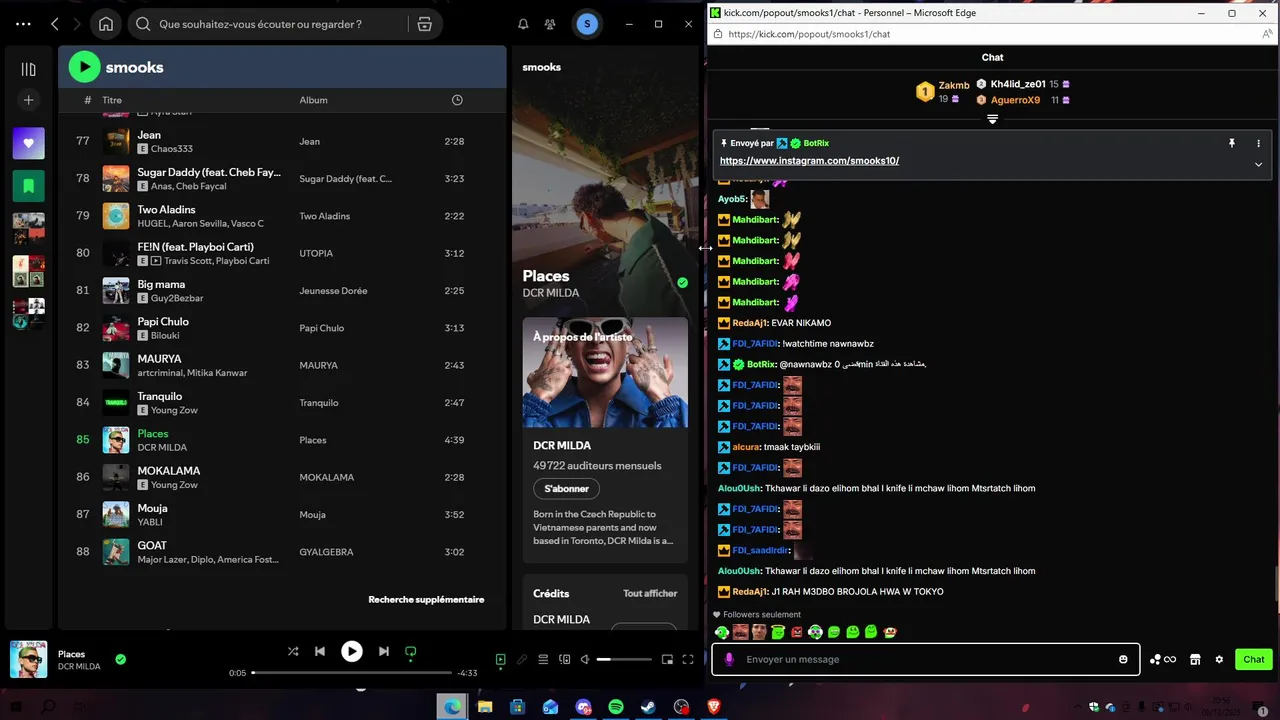Image resolution: width=1280 pixels, height=720 pixels.
Task: Click "Recherche supplémentaire" link
Action: [x=426, y=600]
